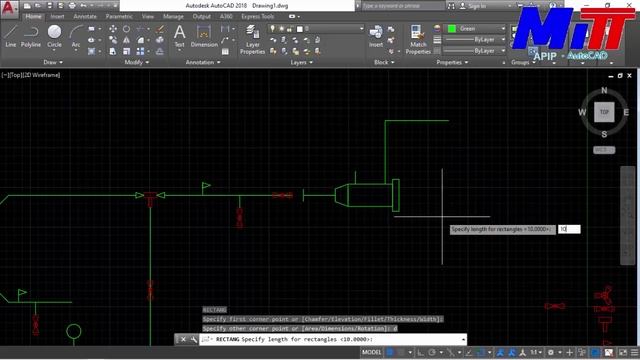Click Save icon in quick access toolbar
This screenshot has height=360, width=640.
pyautogui.click(x=49, y=6)
